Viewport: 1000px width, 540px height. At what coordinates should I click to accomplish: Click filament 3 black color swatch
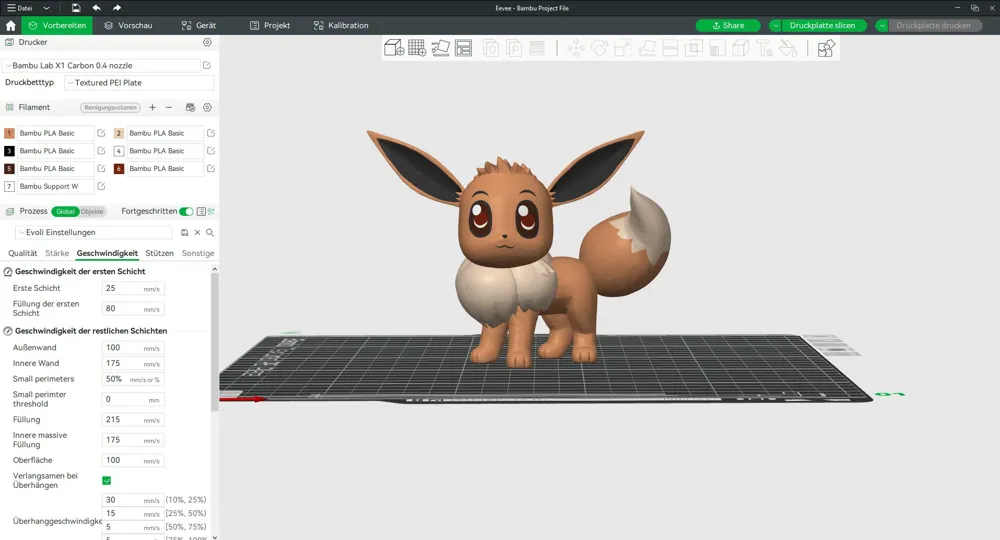[x=9, y=151]
